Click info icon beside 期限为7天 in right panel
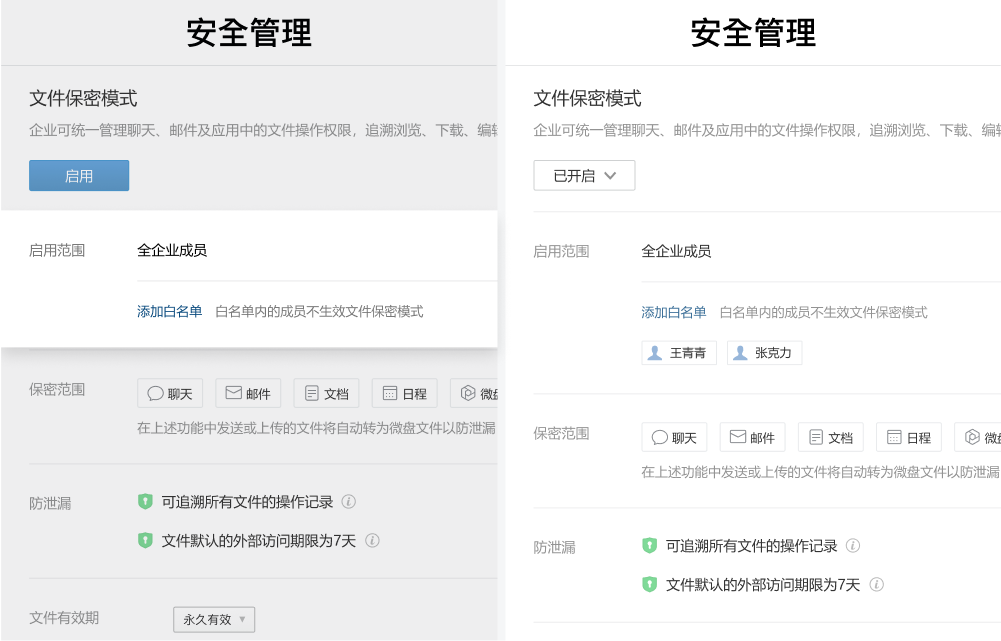Image resolution: width=1001 pixels, height=641 pixels. 876,585
